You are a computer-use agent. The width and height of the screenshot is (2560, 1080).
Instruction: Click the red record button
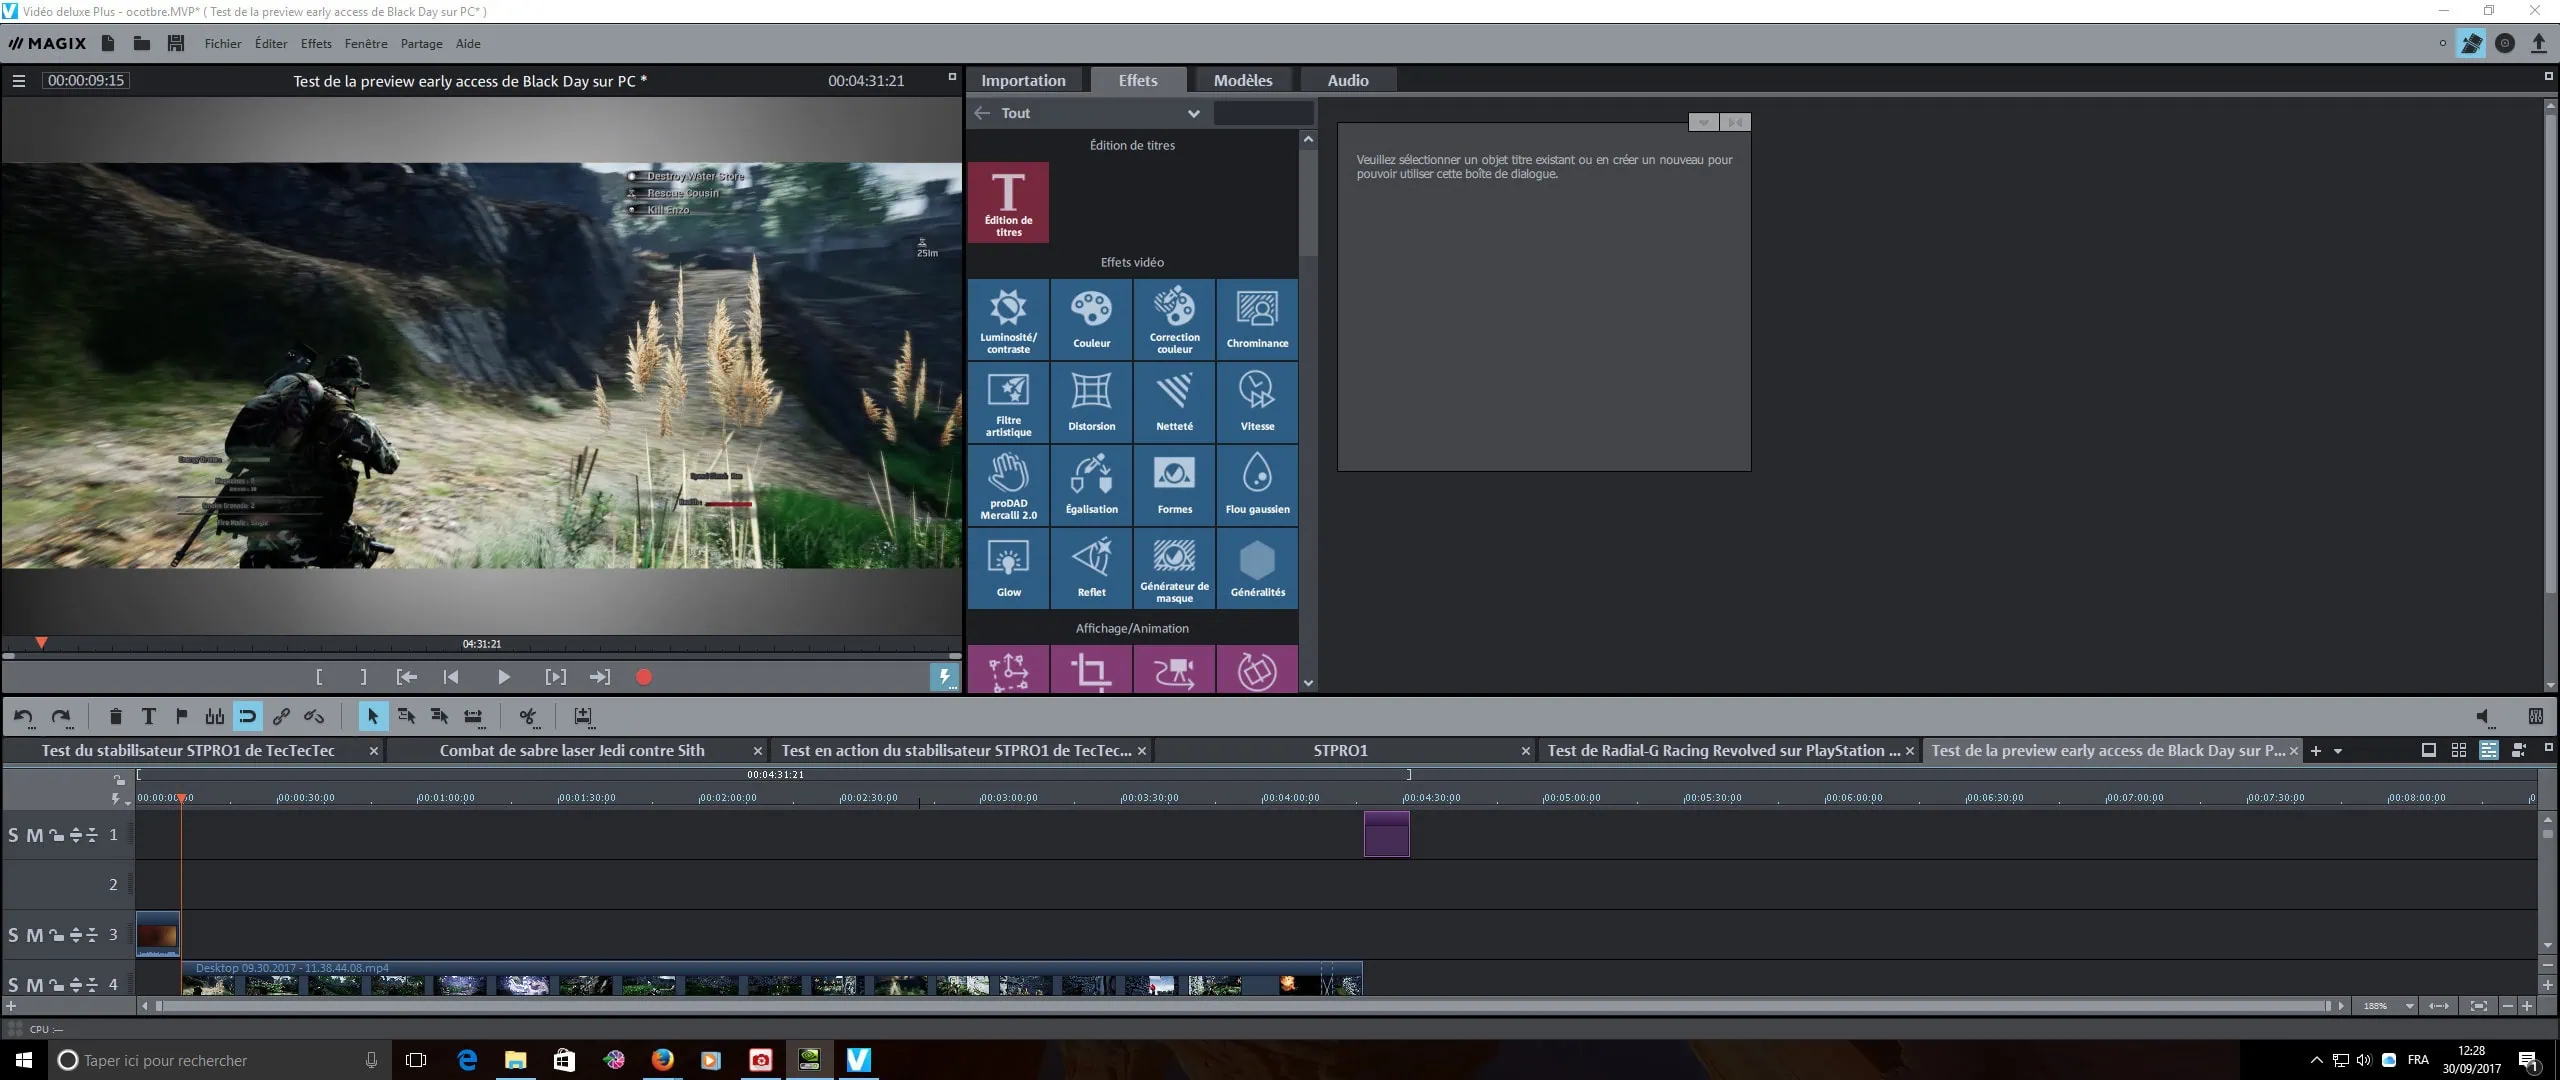coord(644,677)
